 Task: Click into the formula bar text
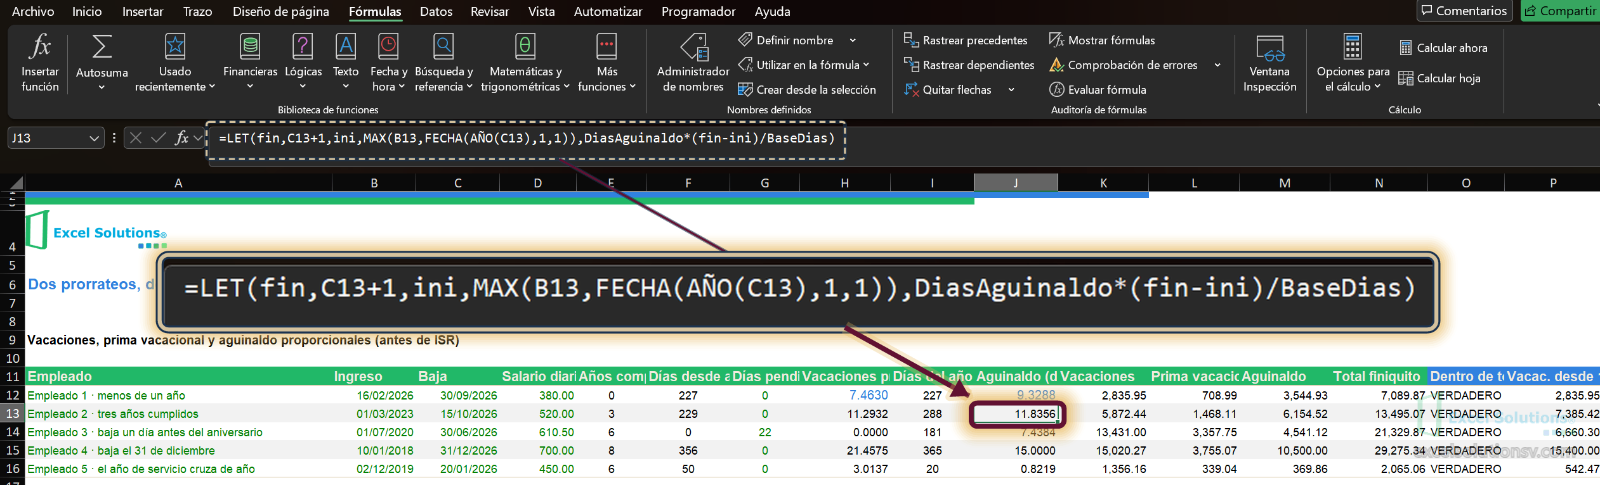526,138
